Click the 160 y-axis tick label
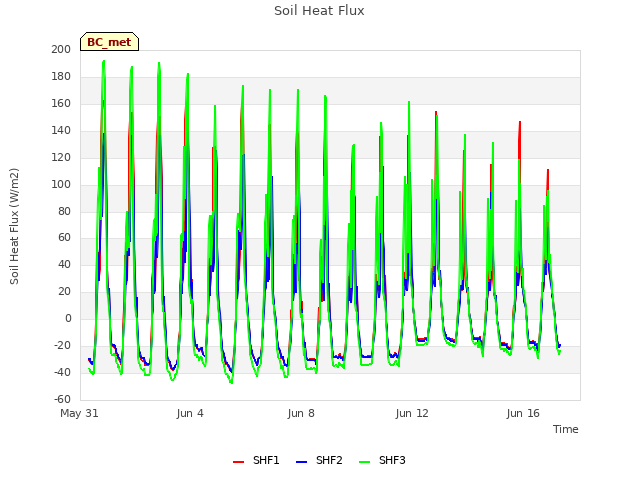Image resolution: width=640 pixels, height=480 pixels. click(61, 103)
